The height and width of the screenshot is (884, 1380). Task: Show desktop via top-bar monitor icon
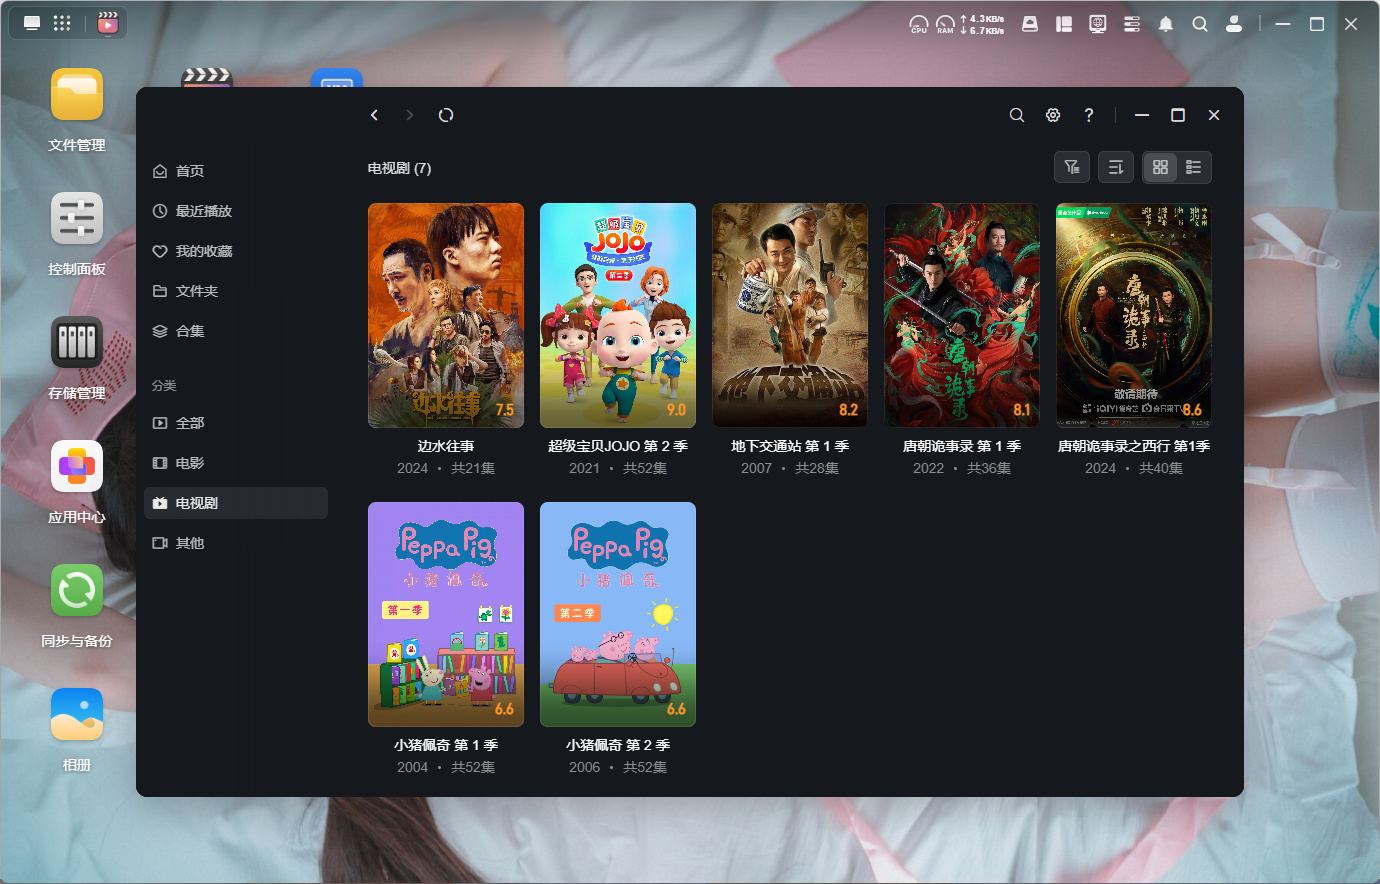(x=32, y=23)
